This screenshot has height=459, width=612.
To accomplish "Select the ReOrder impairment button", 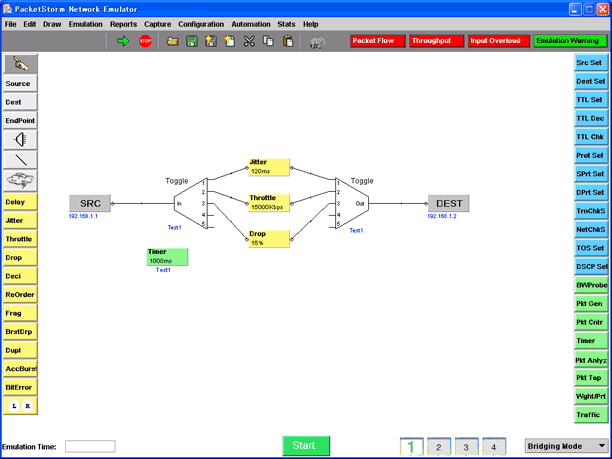I will [21, 295].
